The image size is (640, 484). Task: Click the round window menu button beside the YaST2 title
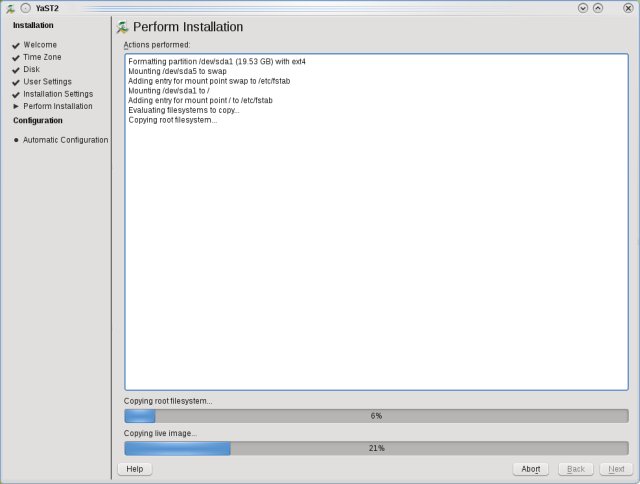[x=25, y=8]
